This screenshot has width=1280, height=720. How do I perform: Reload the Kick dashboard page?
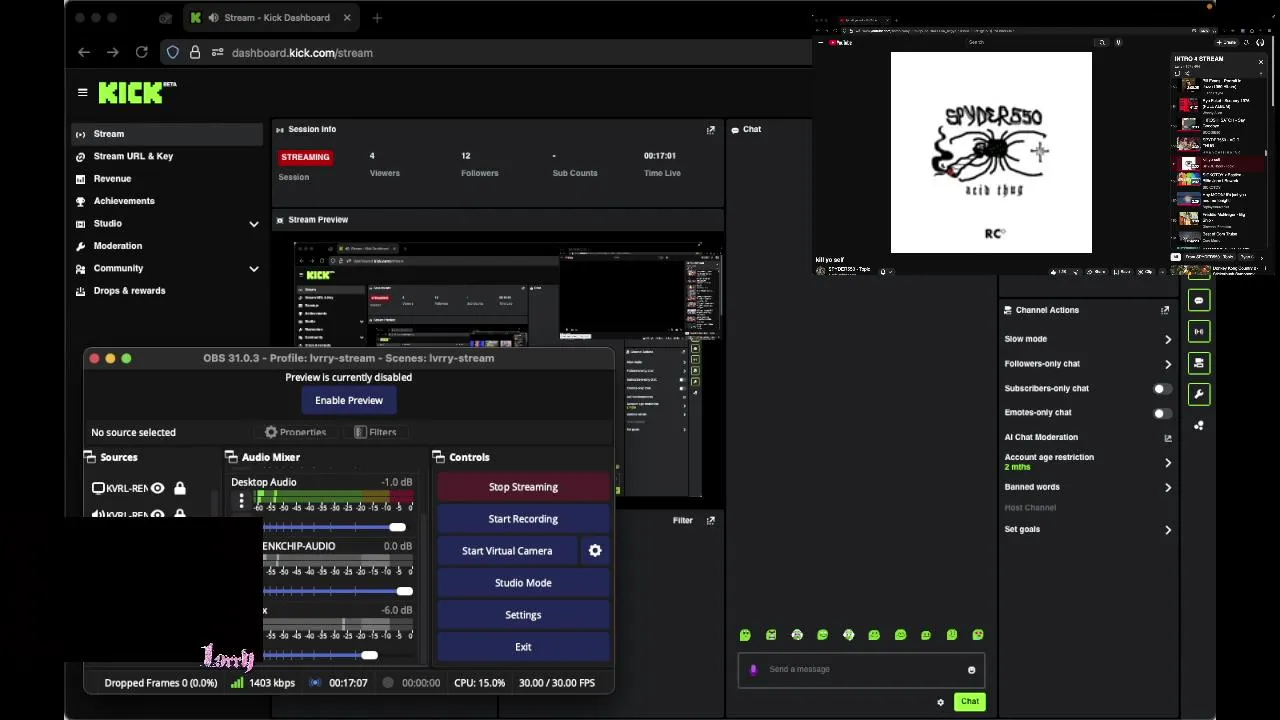(x=142, y=52)
